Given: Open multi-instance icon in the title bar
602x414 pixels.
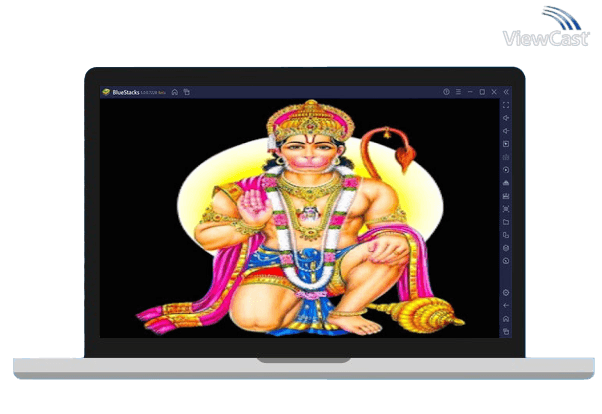Looking at the screenshot, I should (x=187, y=92).
